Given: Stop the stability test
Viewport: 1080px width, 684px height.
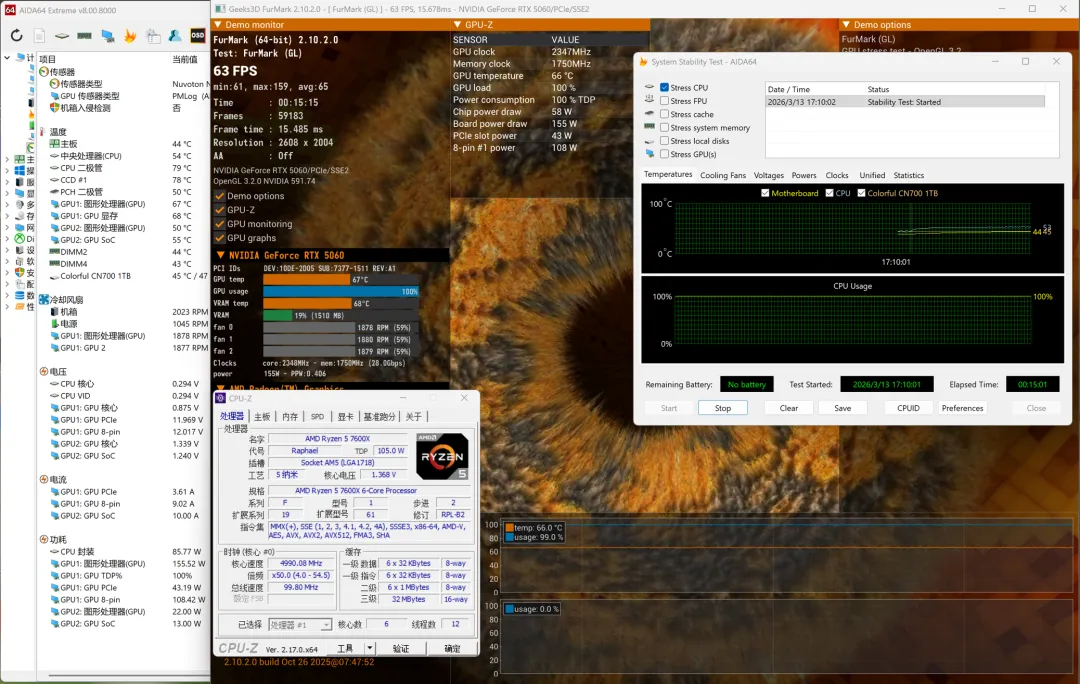Looking at the screenshot, I should pos(723,408).
